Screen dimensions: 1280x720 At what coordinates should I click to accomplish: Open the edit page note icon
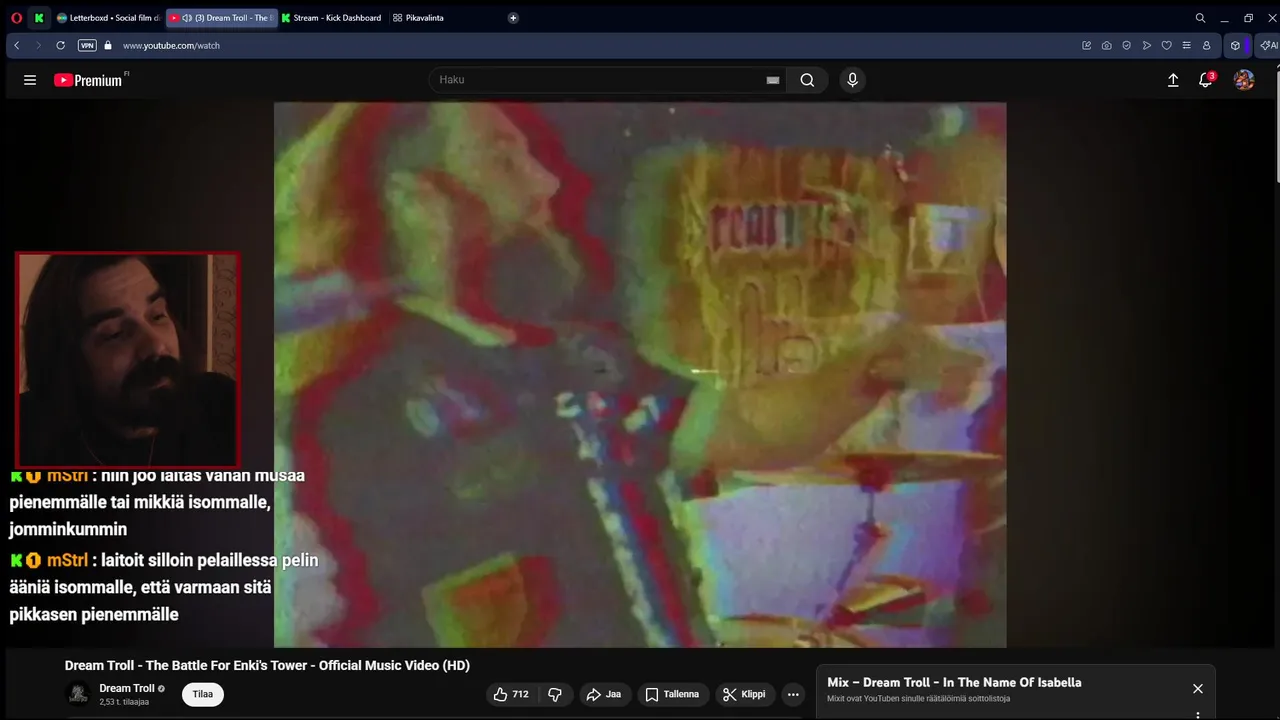[1087, 45]
